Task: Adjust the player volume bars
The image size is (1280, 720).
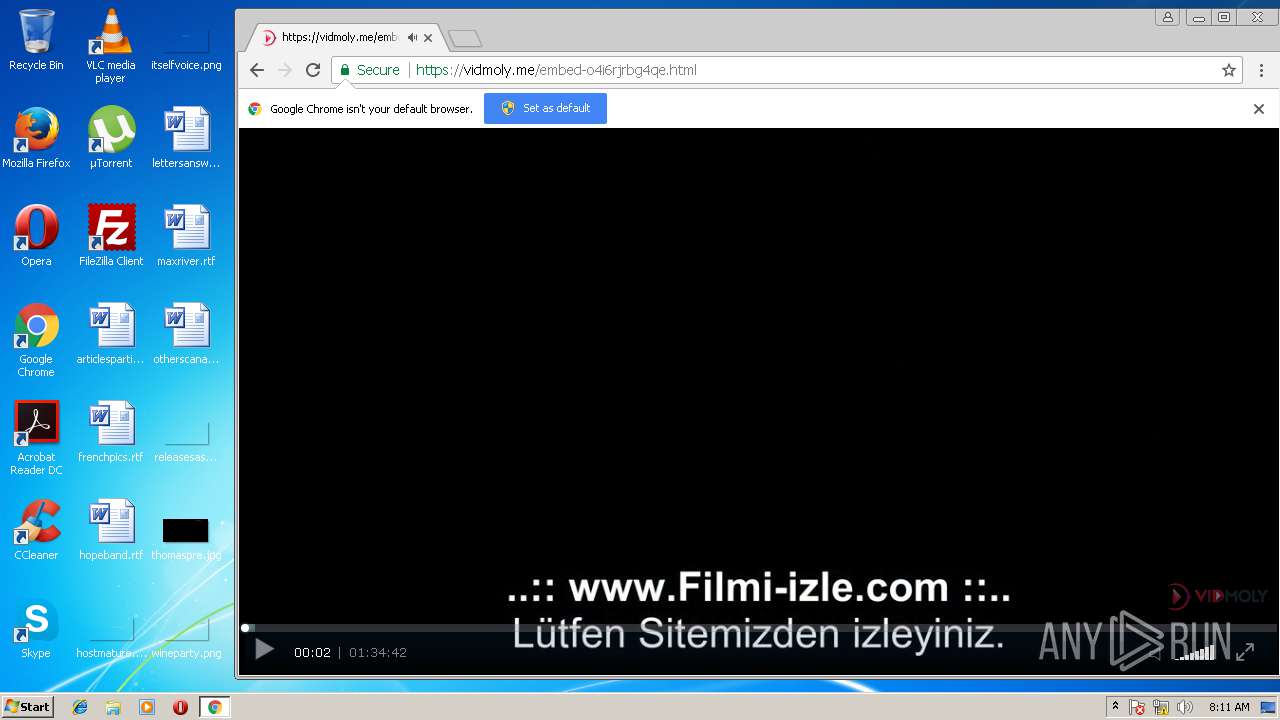Action: coord(1195,652)
